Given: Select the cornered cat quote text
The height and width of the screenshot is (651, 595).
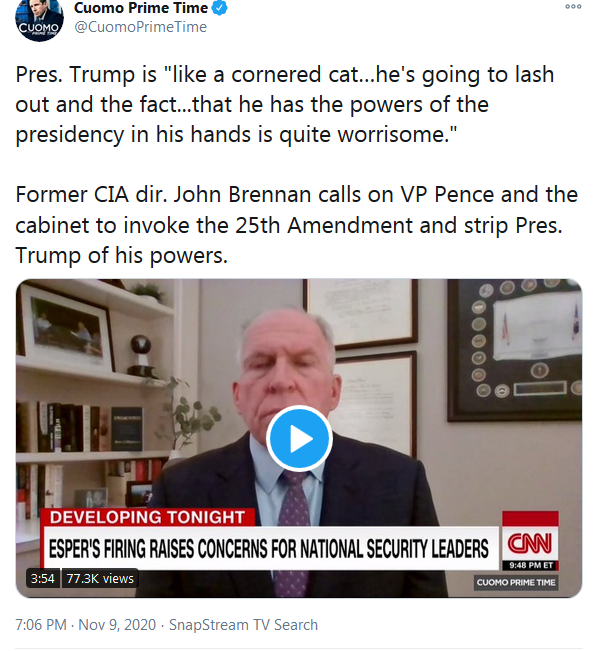Looking at the screenshot, I should (x=285, y=104).
